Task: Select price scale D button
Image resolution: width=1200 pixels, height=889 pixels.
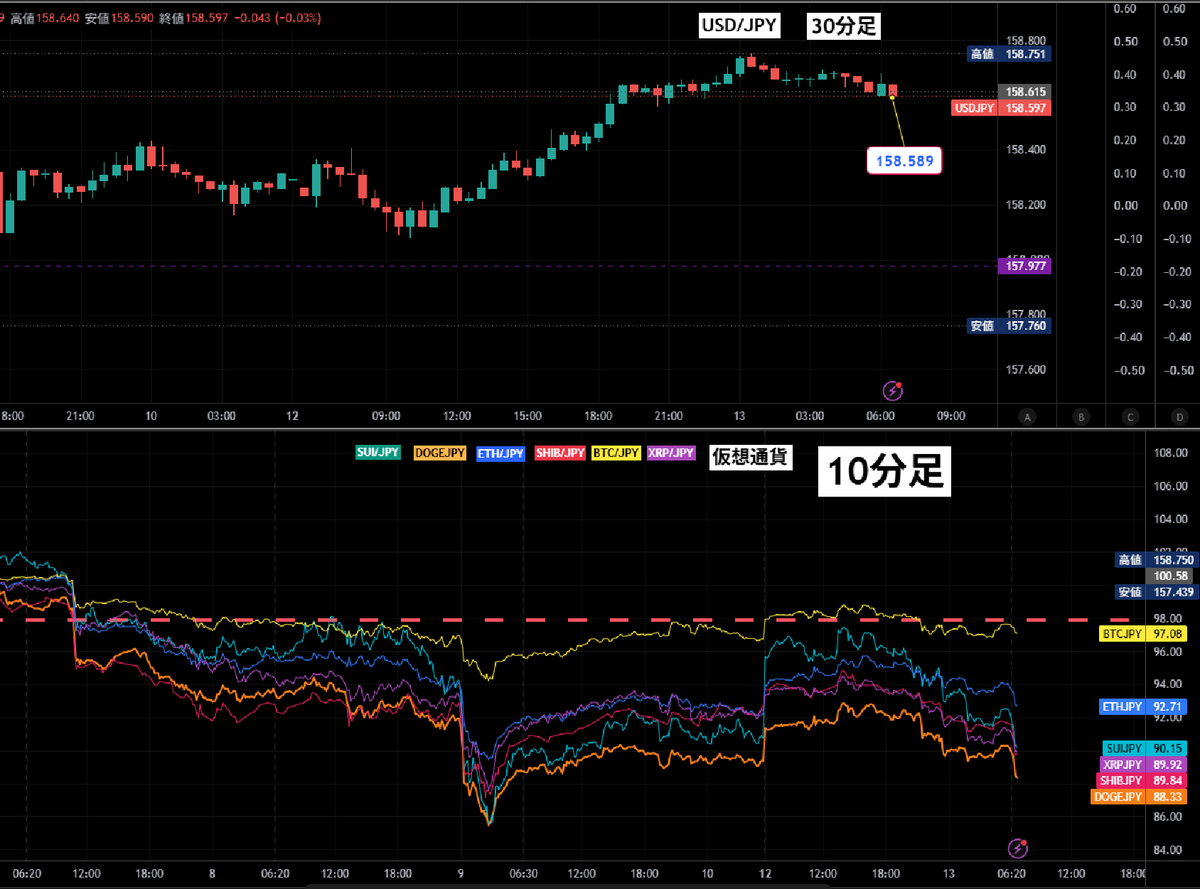Action: tap(1180, 416)
